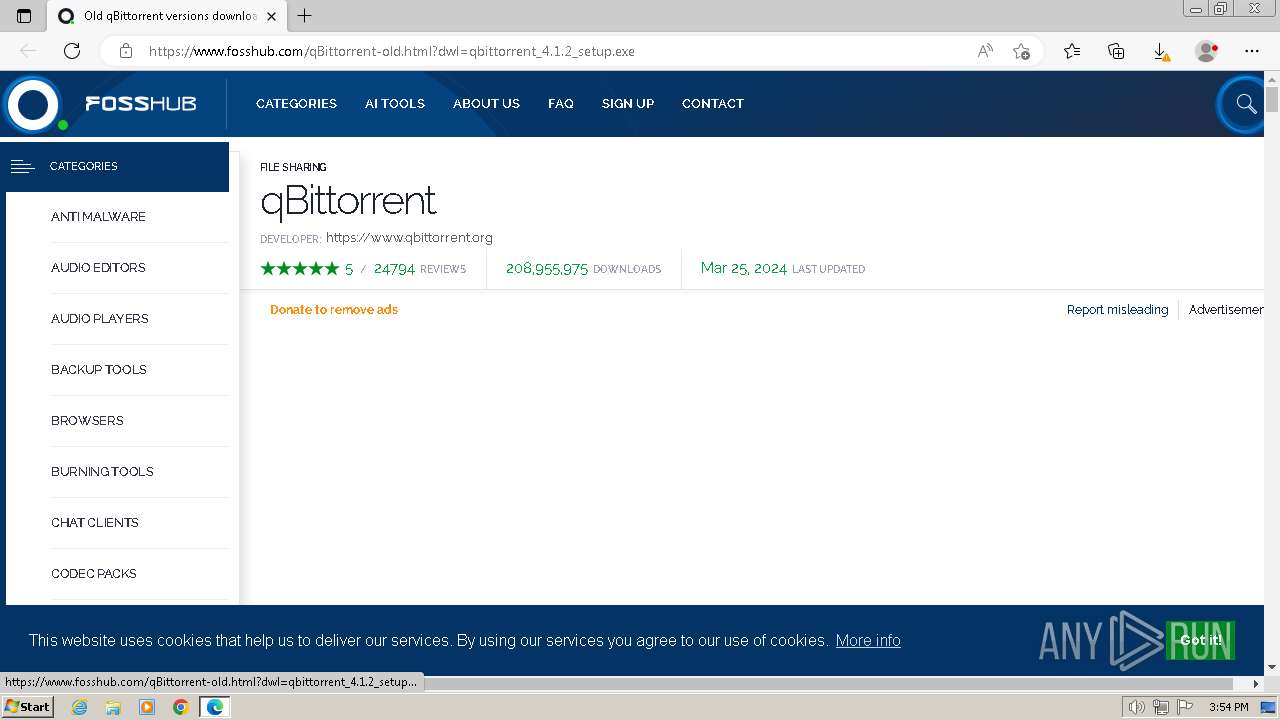Select BURNING TOOLS category

coord(102,472)
